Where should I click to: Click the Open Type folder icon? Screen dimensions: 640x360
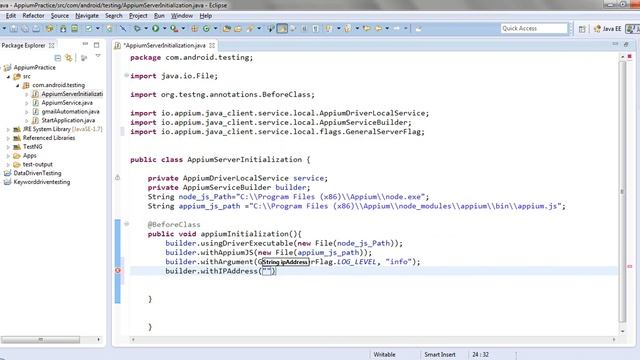pyautogui.click(x=227, y=29)
